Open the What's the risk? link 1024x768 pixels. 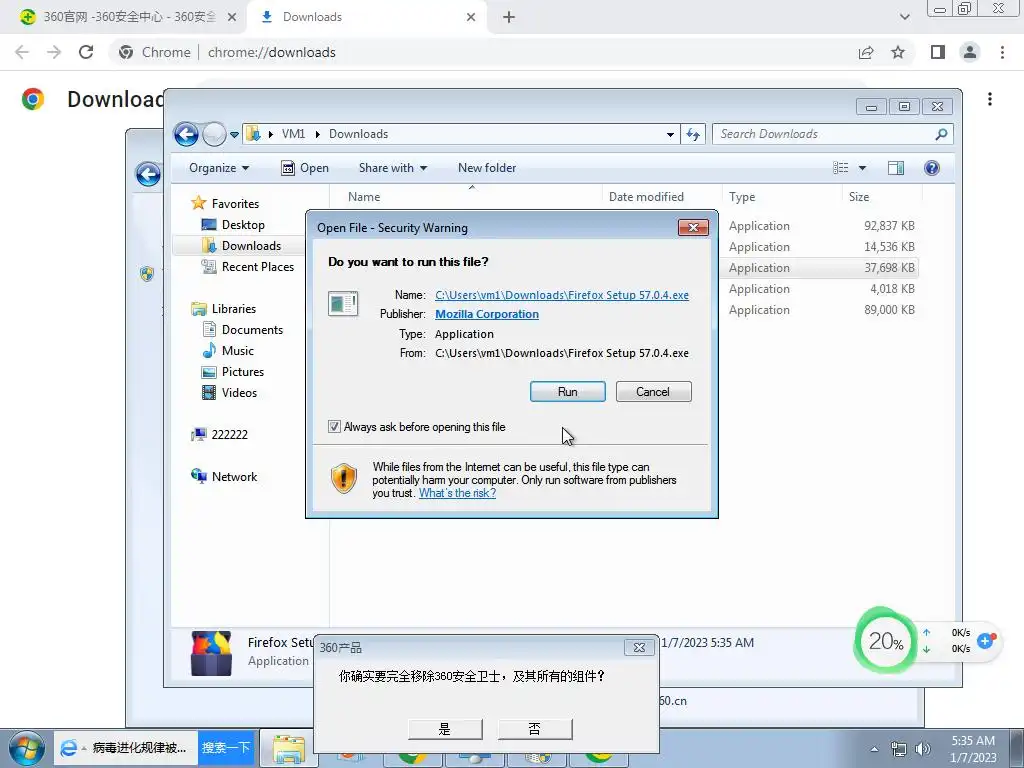point(457,493)
